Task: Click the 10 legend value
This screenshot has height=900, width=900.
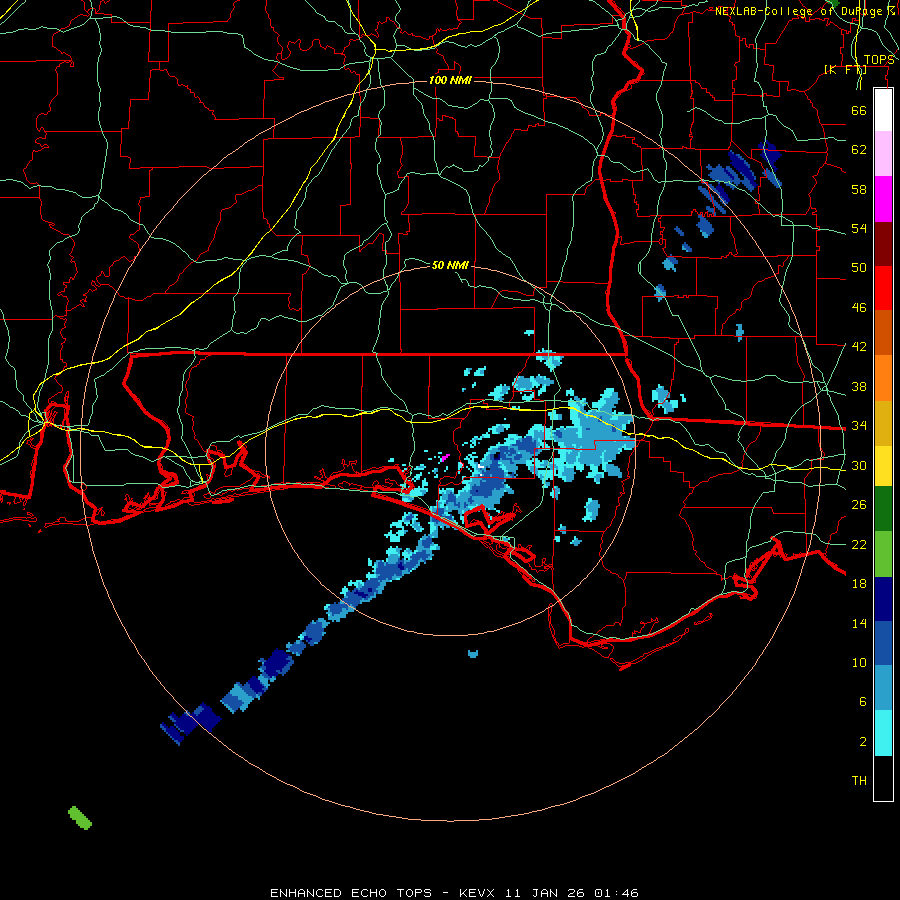Action: [859, 663]
